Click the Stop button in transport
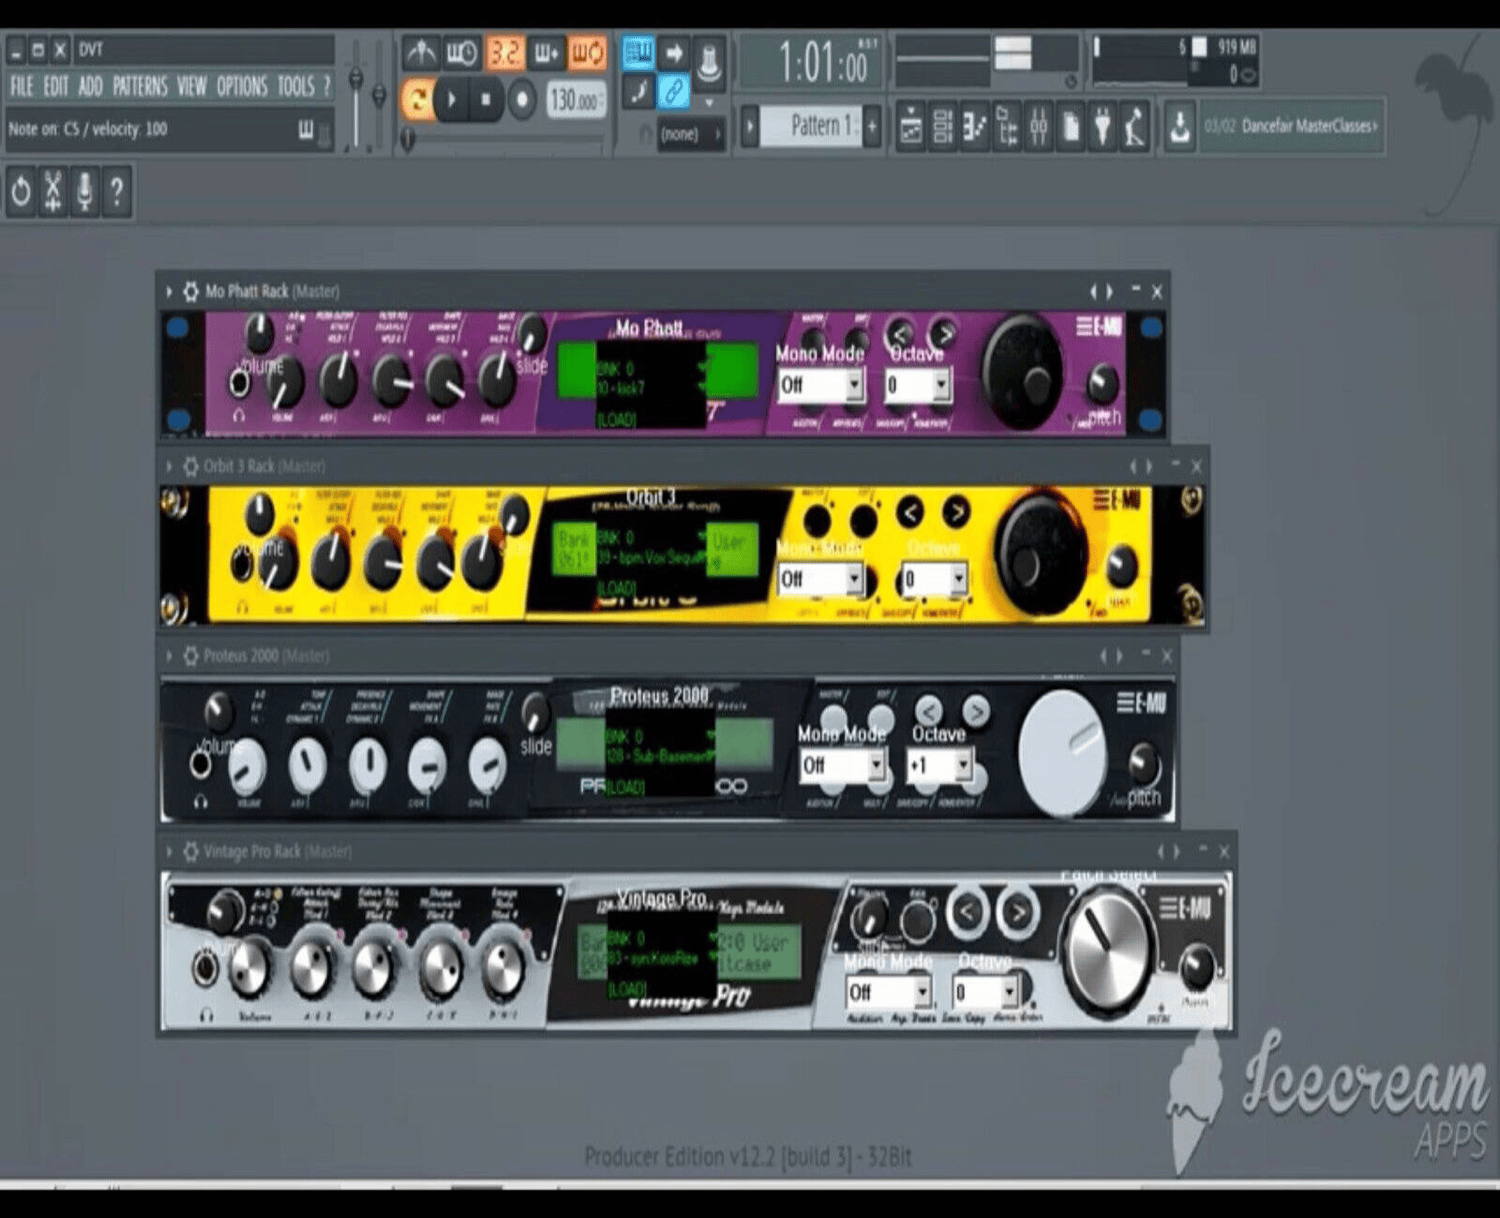This screenshot has width=1500, height=1218. 487,100
